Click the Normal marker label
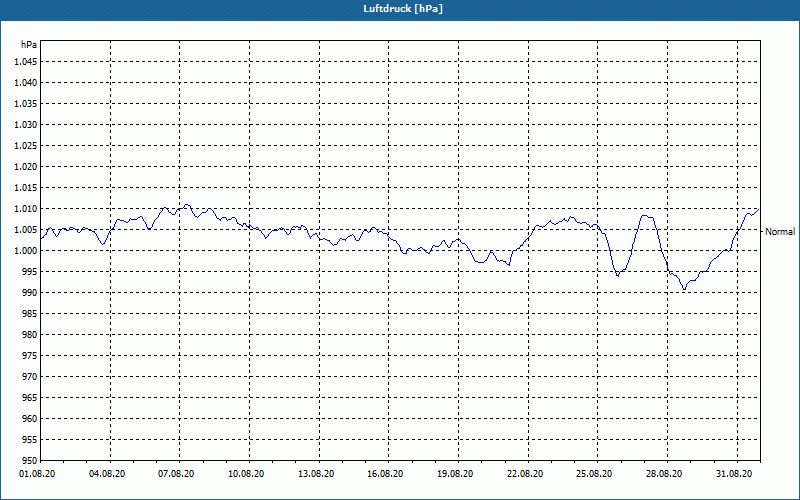The height and width of the screenshot is (500, 800). pyautogui.click(x=780, y=232)
